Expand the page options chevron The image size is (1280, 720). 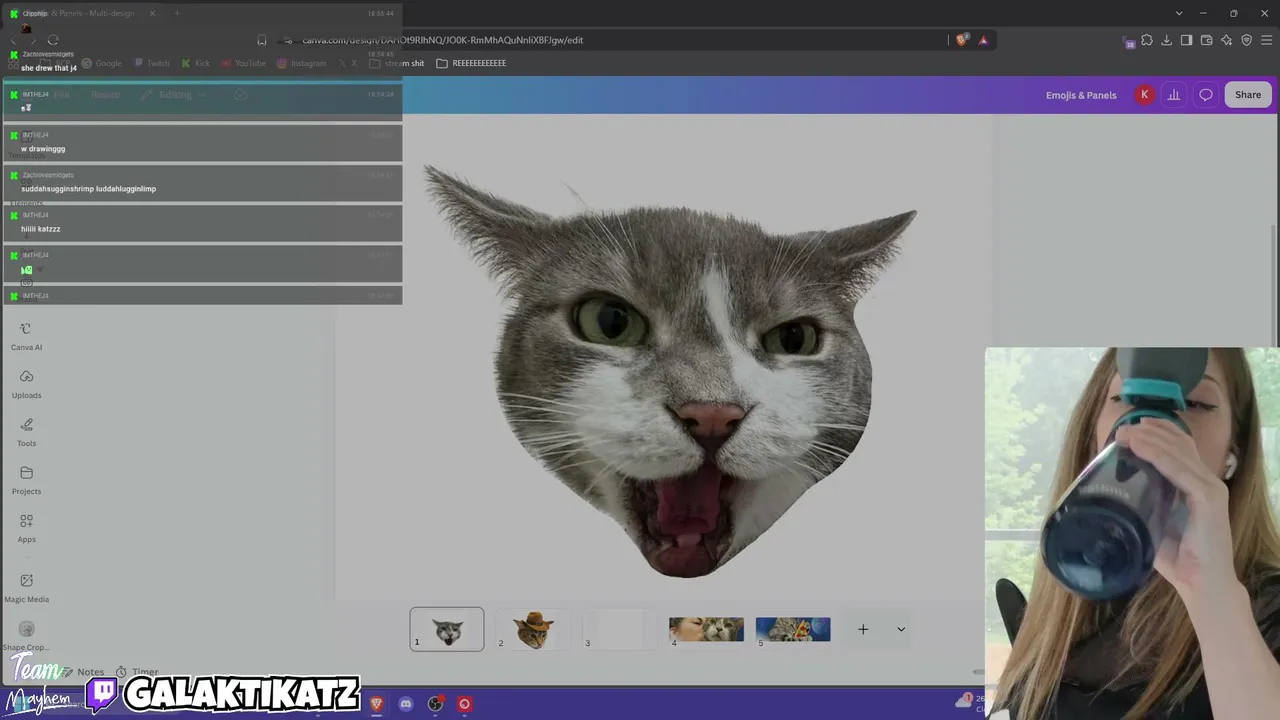point(901,629)
